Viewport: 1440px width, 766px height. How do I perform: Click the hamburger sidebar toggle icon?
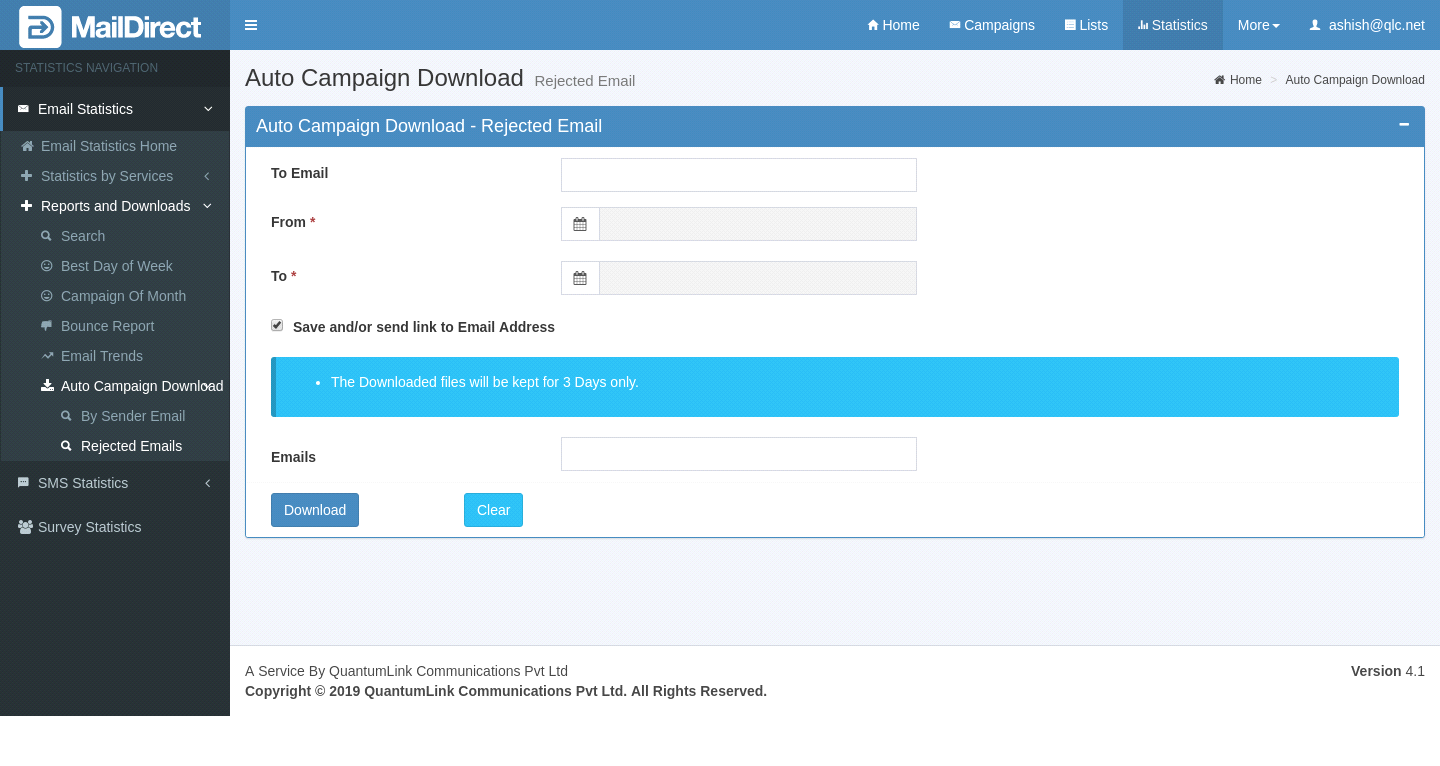tap(251, 25)
